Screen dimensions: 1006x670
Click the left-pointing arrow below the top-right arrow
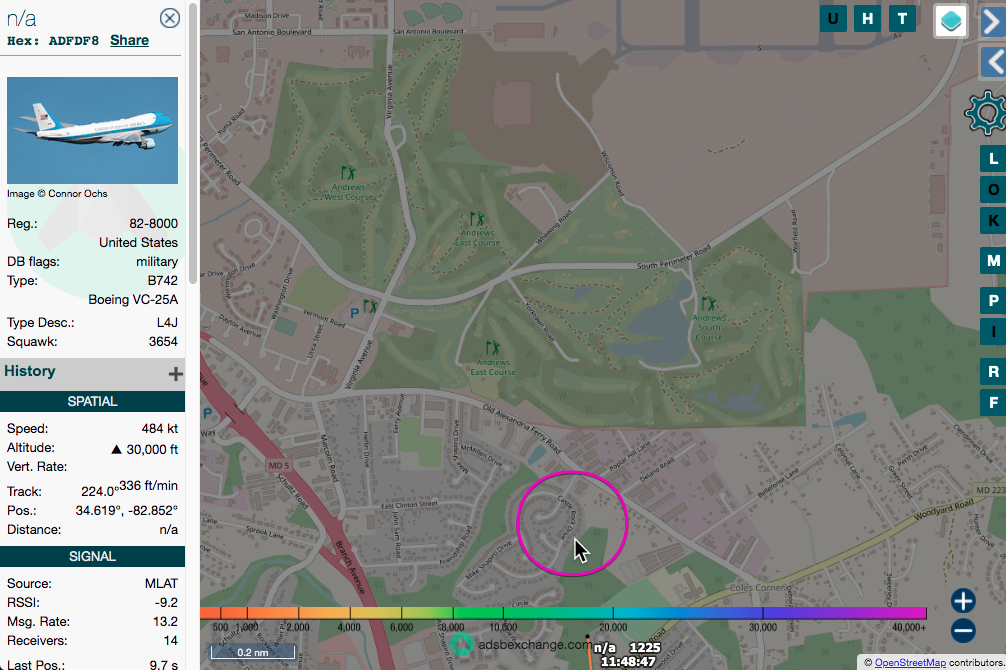(x=994, y=62)
